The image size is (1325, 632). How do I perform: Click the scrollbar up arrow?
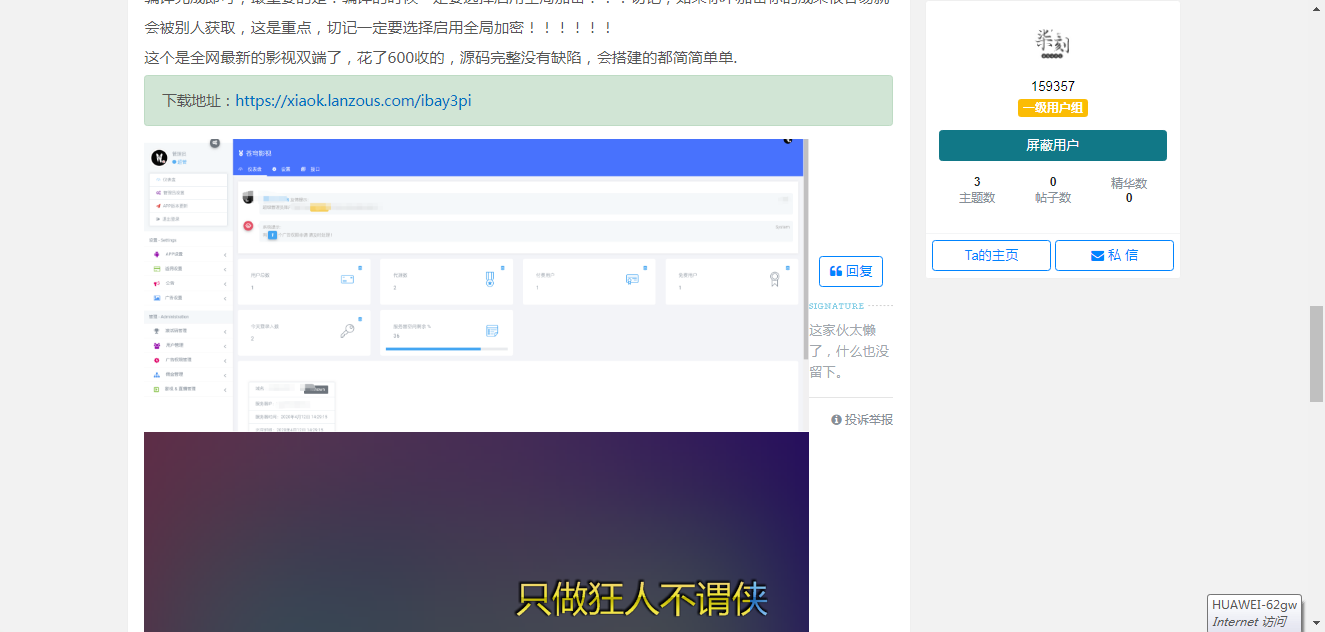1317,7
